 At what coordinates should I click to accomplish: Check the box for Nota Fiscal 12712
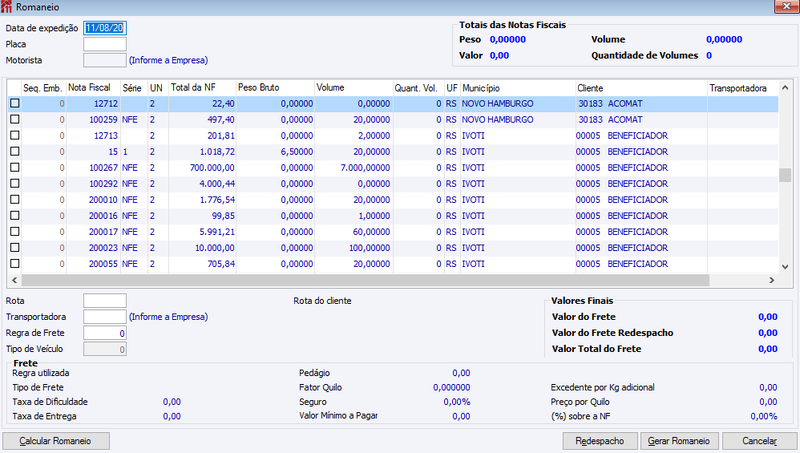15,103
